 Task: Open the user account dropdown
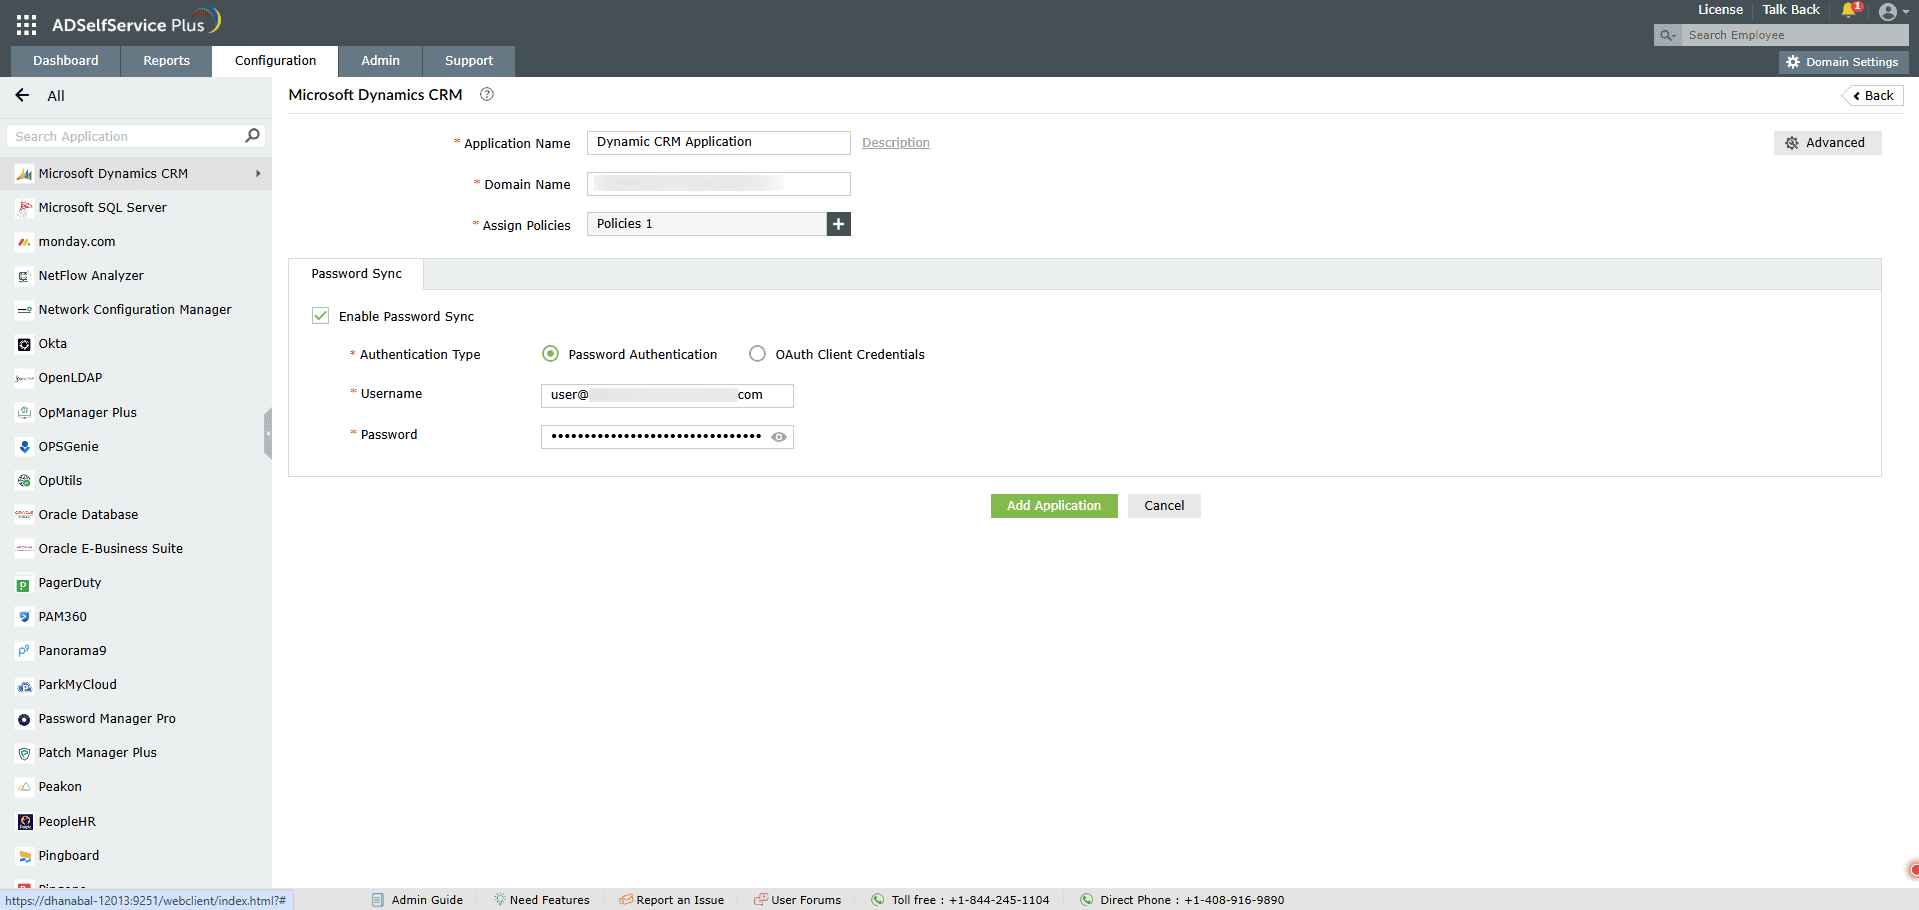[1892, 11]
